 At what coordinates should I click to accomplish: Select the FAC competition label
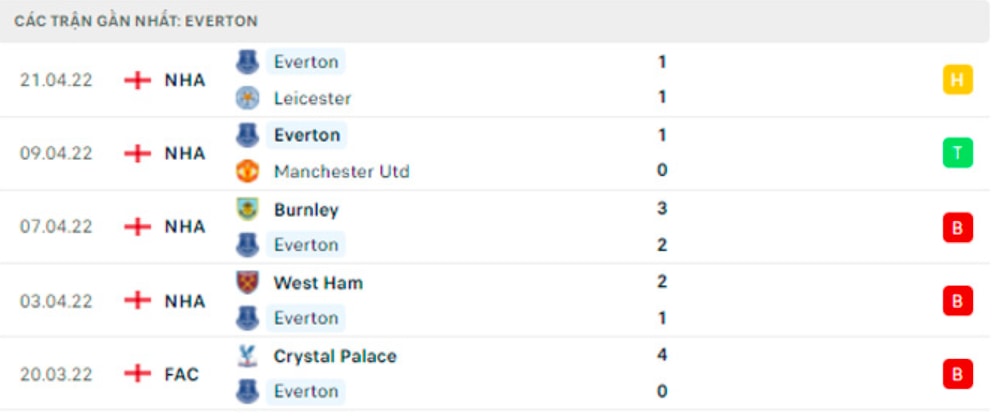pyautogui.click(x=182, y=374)
